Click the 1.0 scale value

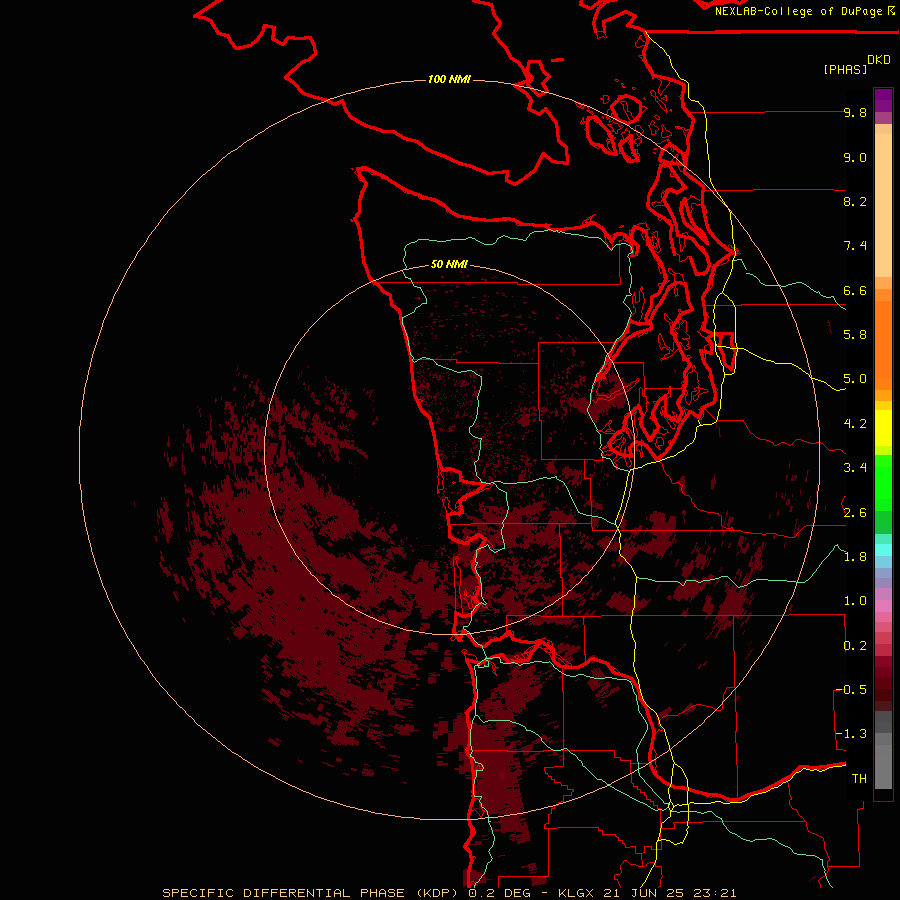[x=855, y=601]
